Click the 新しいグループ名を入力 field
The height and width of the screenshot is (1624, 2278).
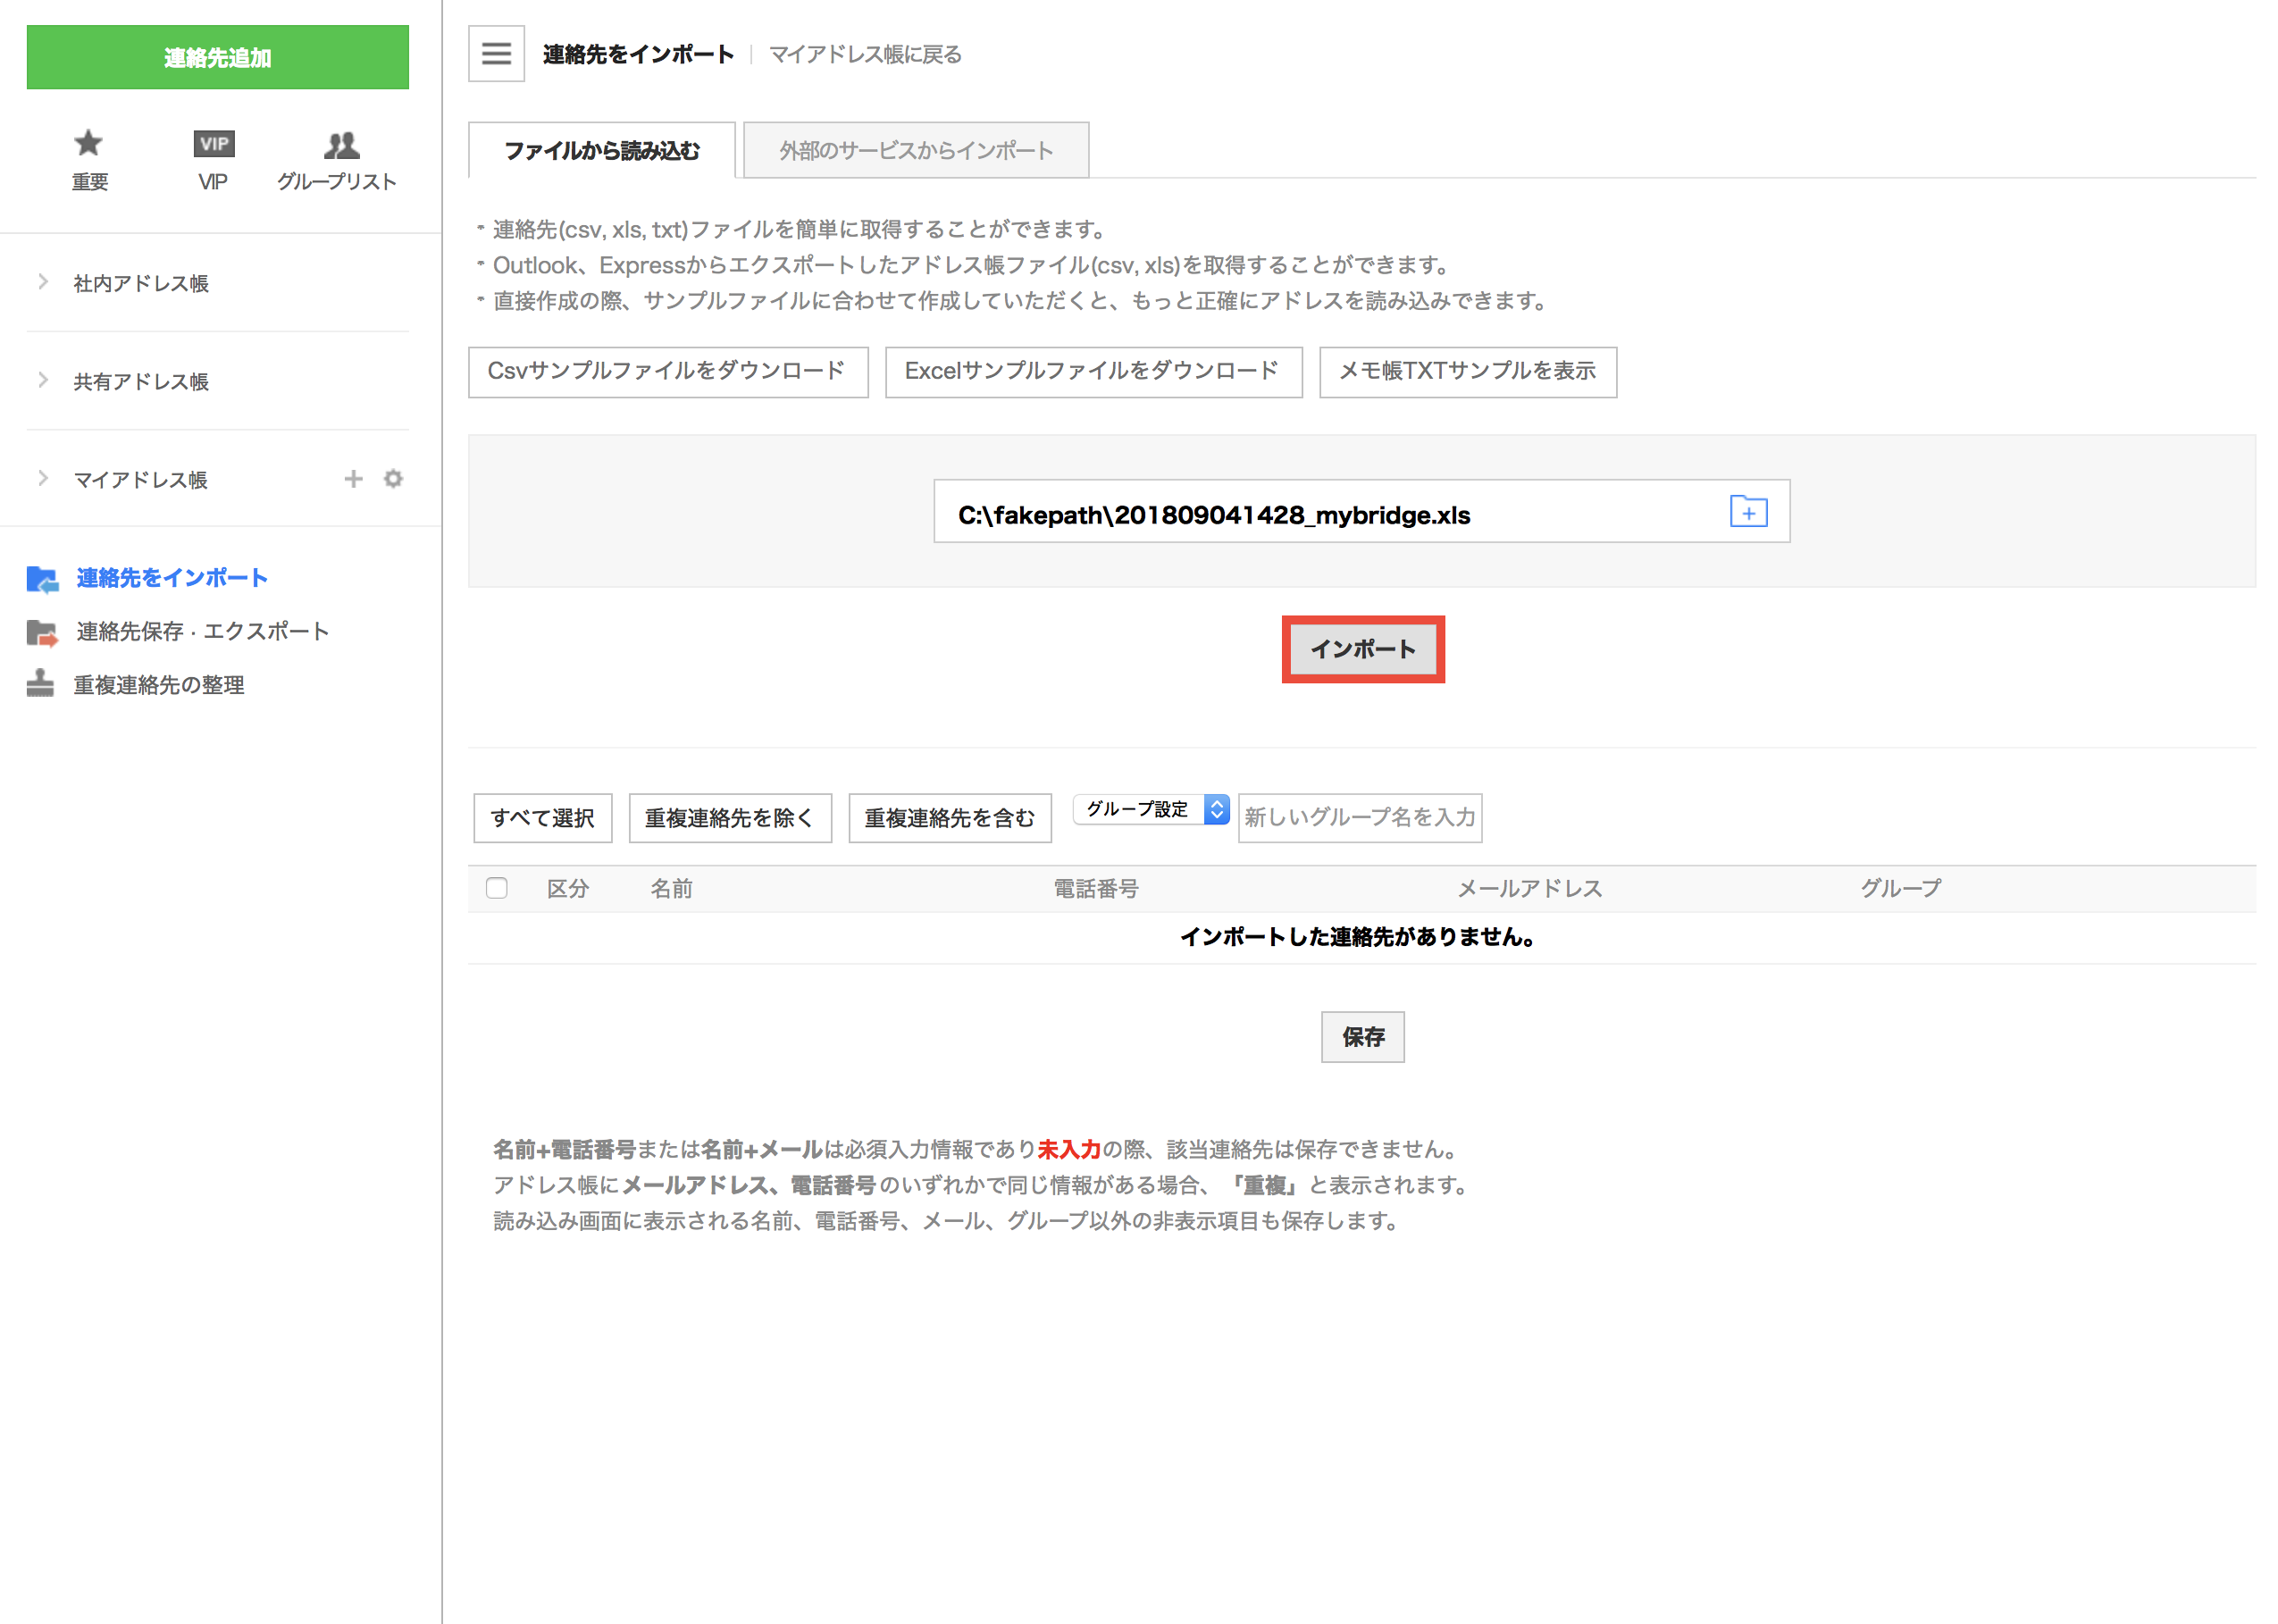click(1359, 818)
